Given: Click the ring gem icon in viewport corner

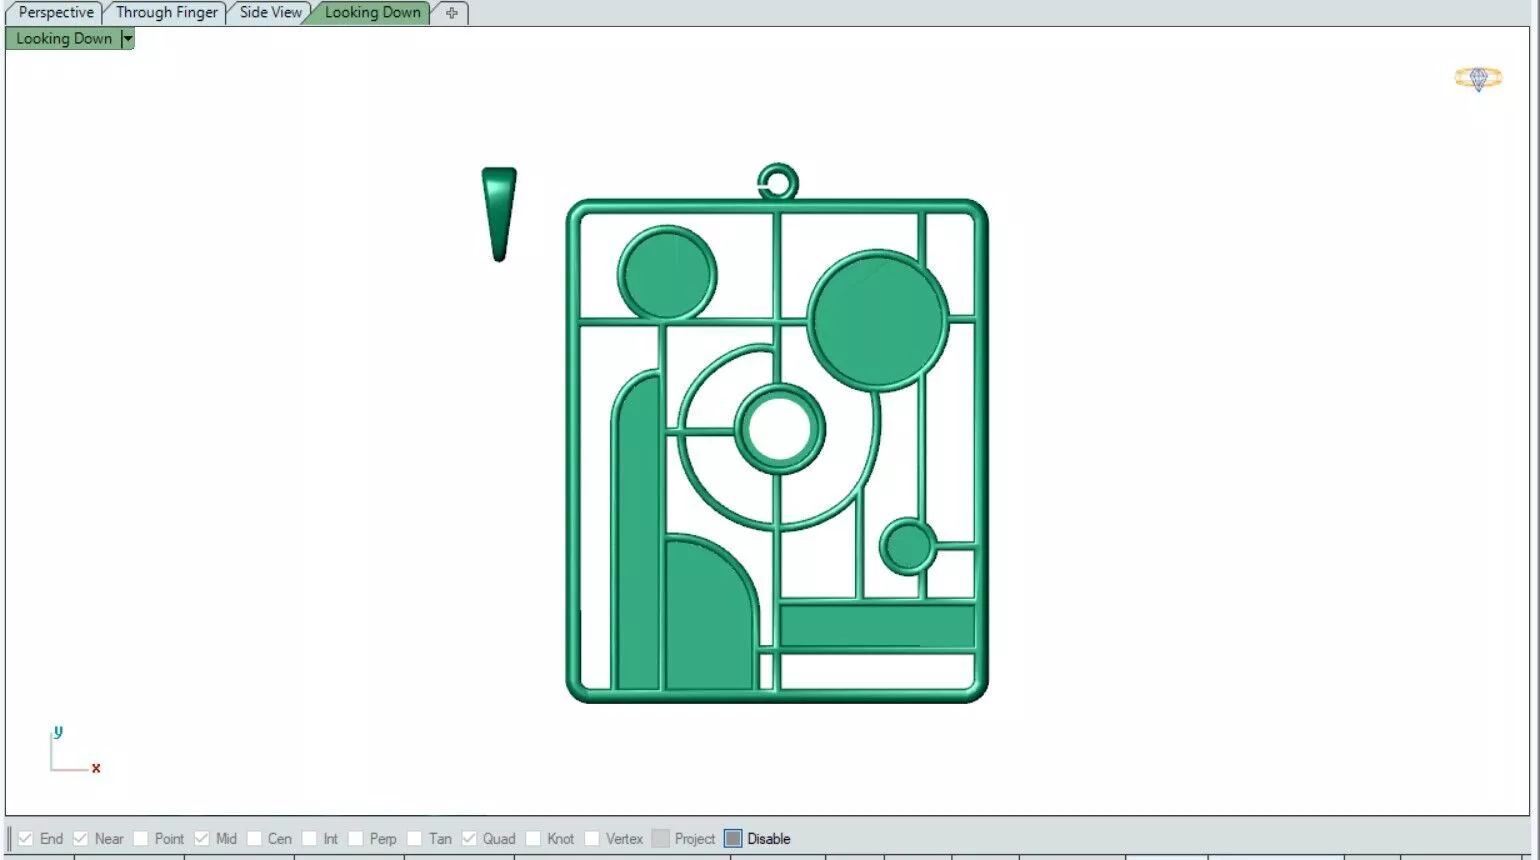Looking at the screenshot, I should pos(1478,78).
